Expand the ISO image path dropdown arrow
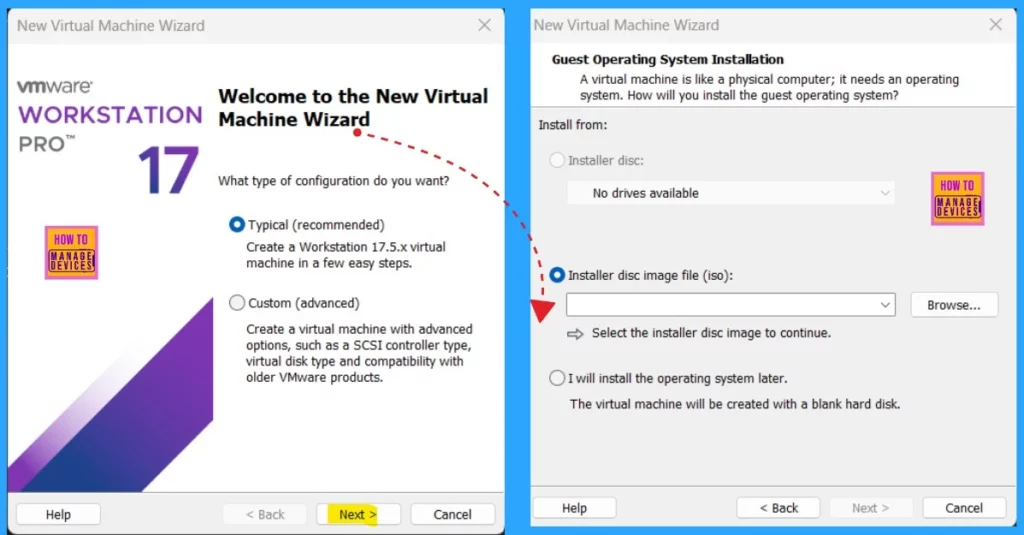This screenshot has width=1024, height=535. 884,305
